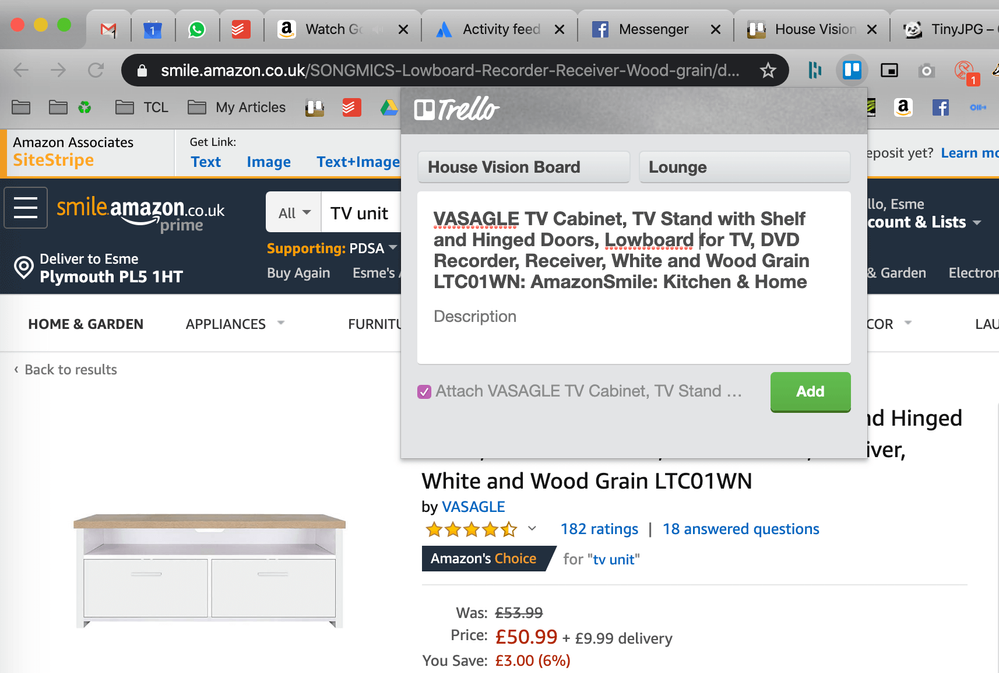
Task: Open the Todoist bookmark in bookmarks bar
Action: coord(351,108)
